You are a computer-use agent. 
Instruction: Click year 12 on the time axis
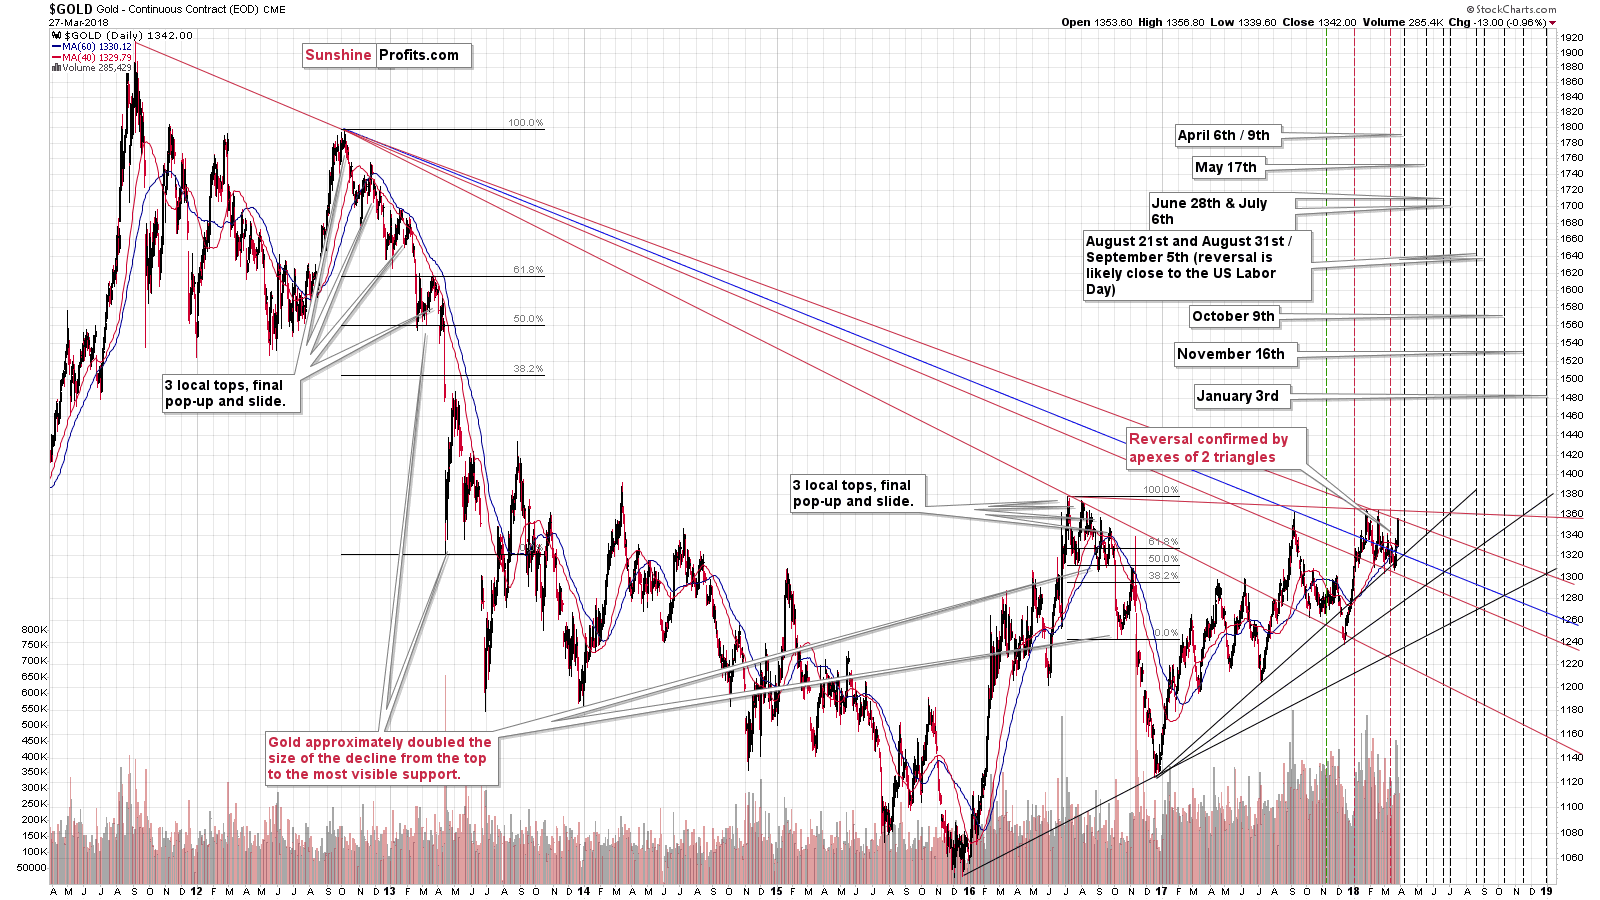tap(196, 891)
